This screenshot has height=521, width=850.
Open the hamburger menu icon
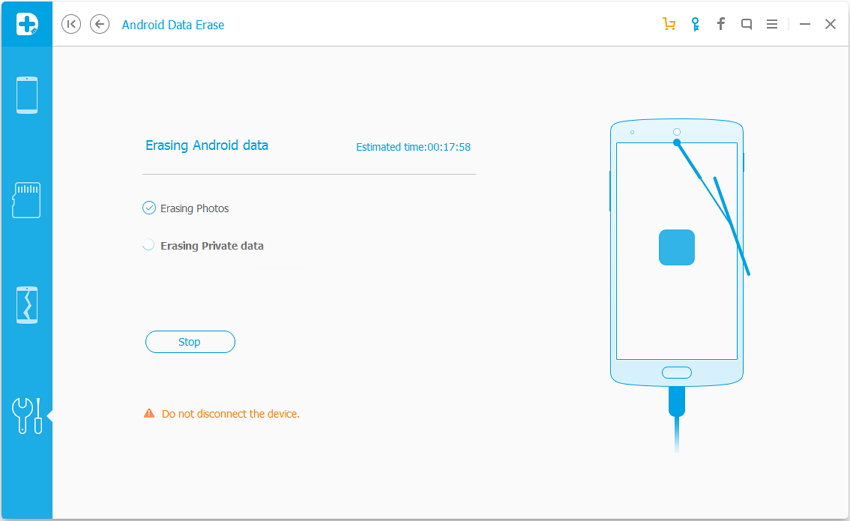(x=772, y=24)
